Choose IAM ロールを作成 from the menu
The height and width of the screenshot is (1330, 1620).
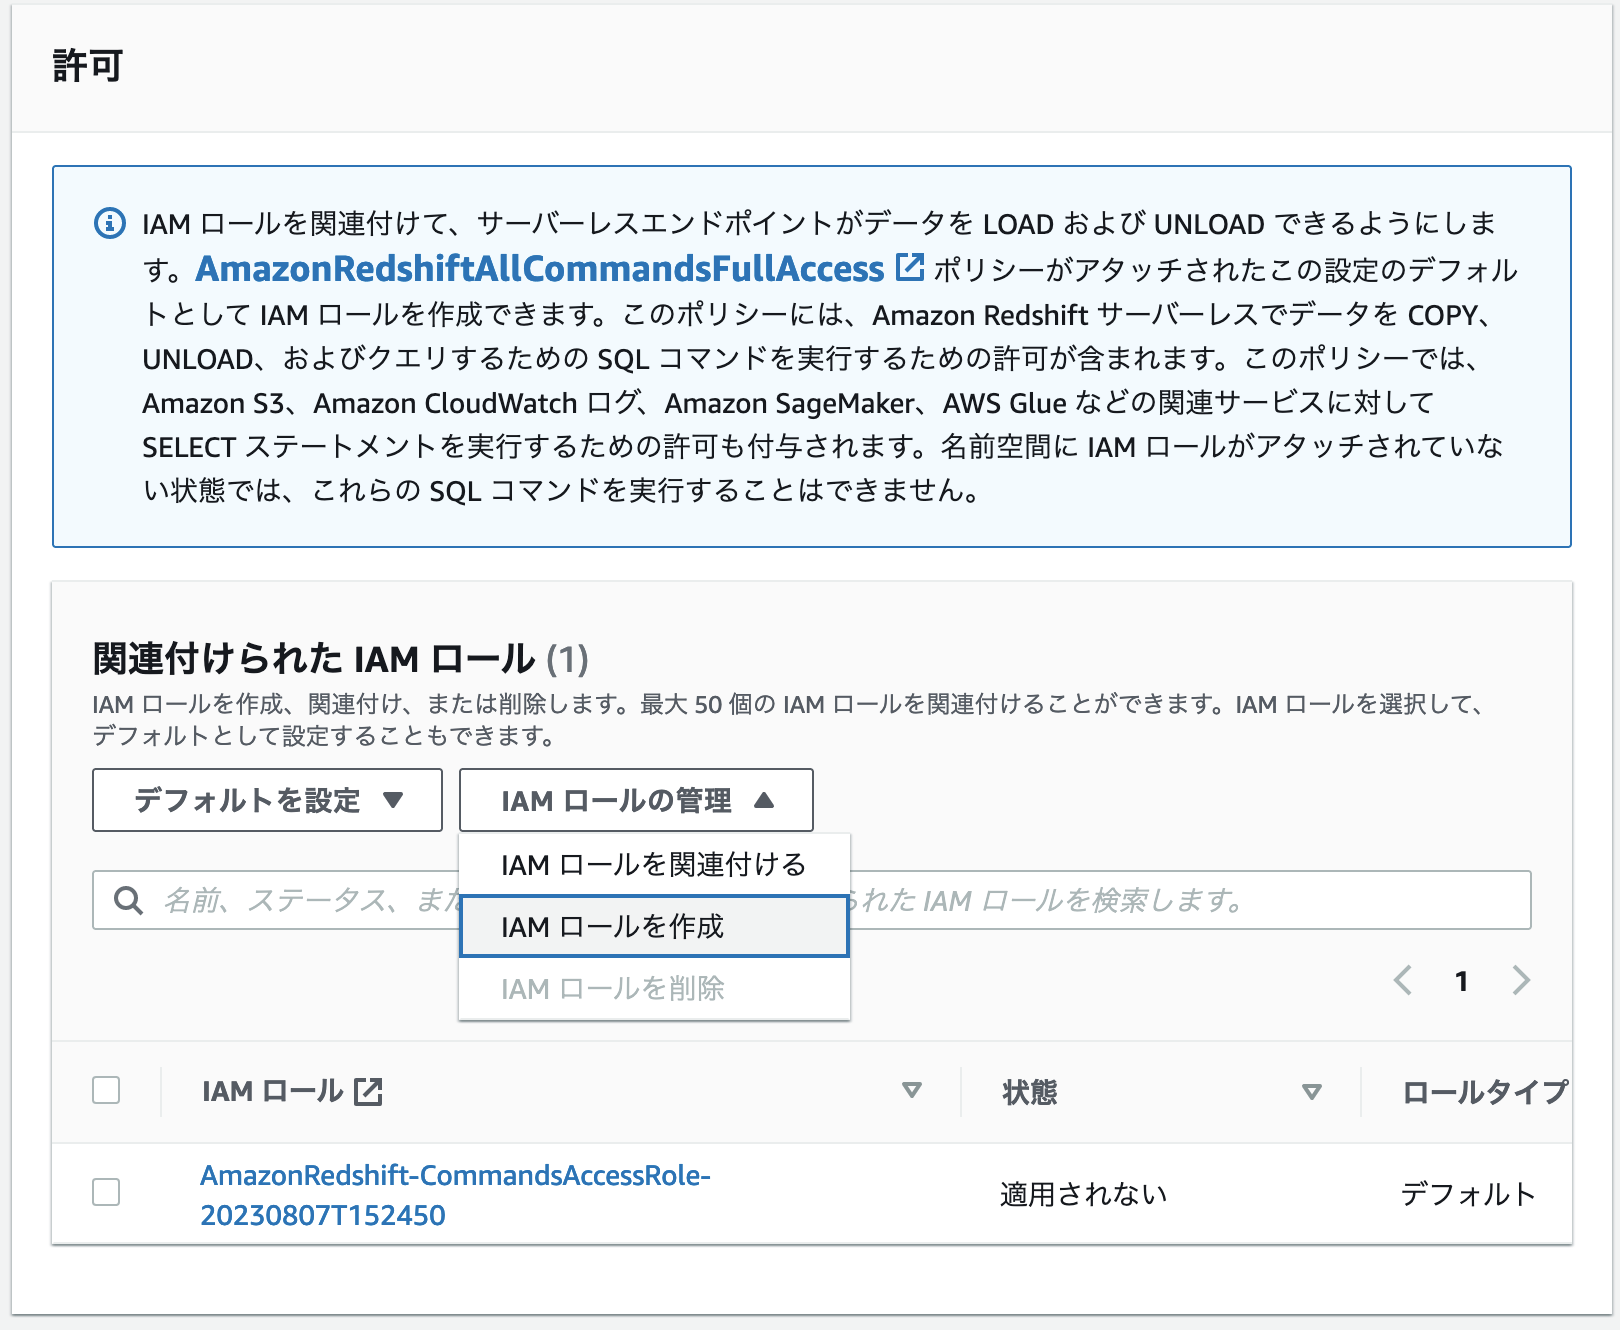(653, 927)
